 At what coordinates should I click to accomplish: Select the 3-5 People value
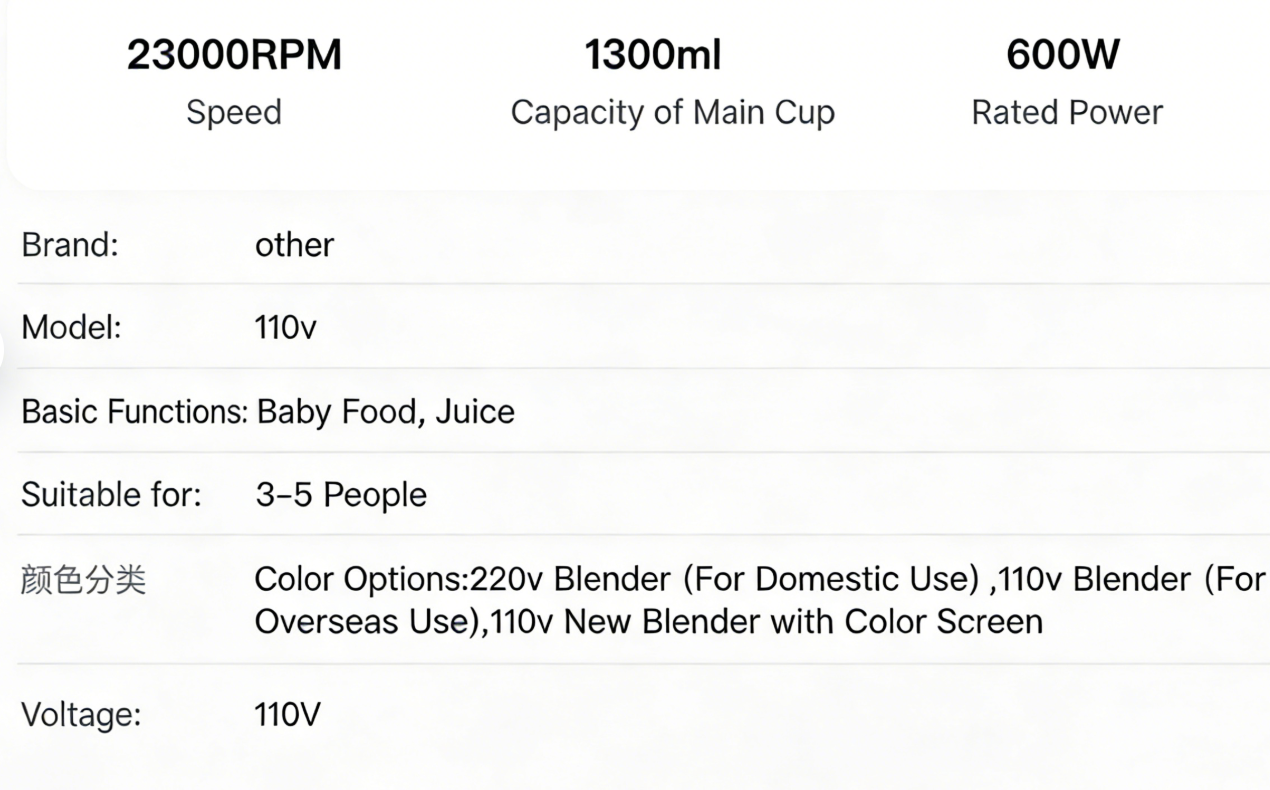(x=341, y=495)
